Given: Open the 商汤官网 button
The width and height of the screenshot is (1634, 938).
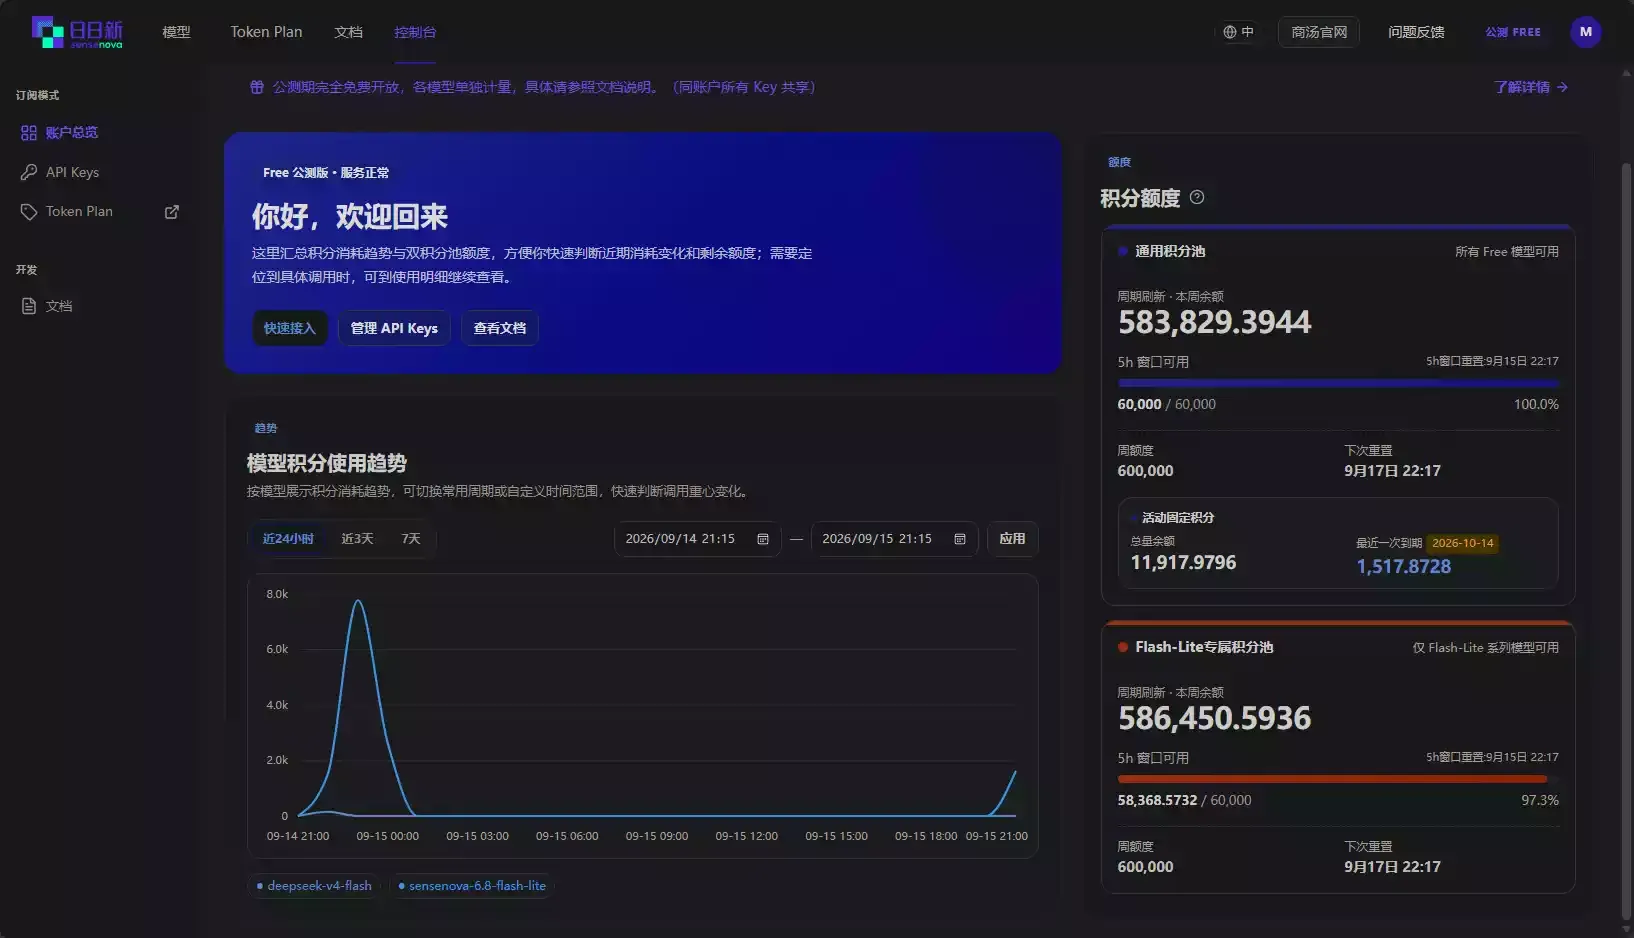Looking at the screenshot, I should pyautogui.click(x=1319, y=32).
